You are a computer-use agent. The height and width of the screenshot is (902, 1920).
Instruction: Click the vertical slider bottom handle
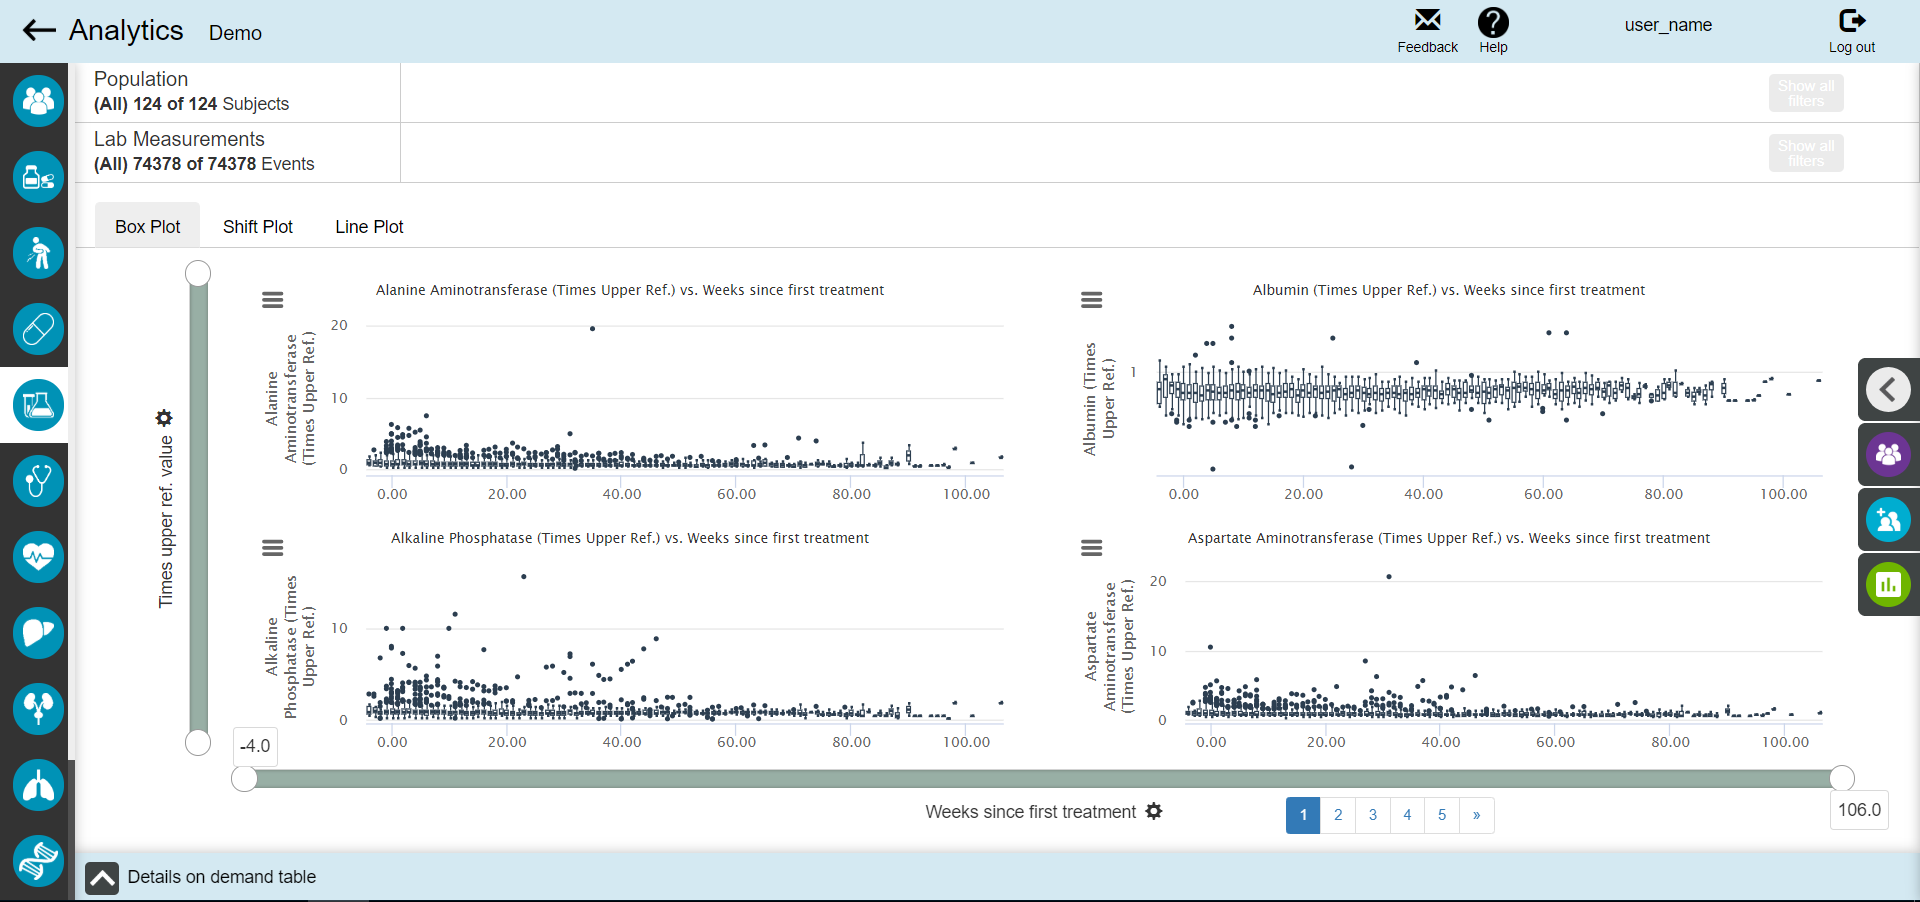coord(198,742)
